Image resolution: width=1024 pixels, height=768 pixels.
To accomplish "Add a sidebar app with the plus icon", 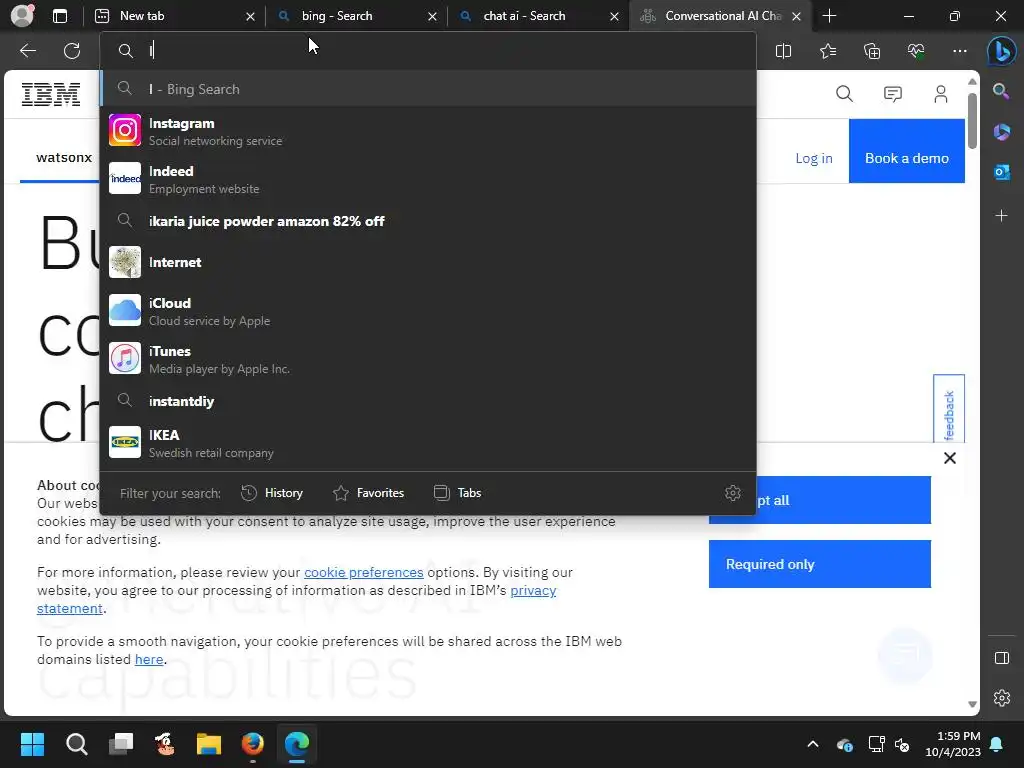I will [1001, 216].
